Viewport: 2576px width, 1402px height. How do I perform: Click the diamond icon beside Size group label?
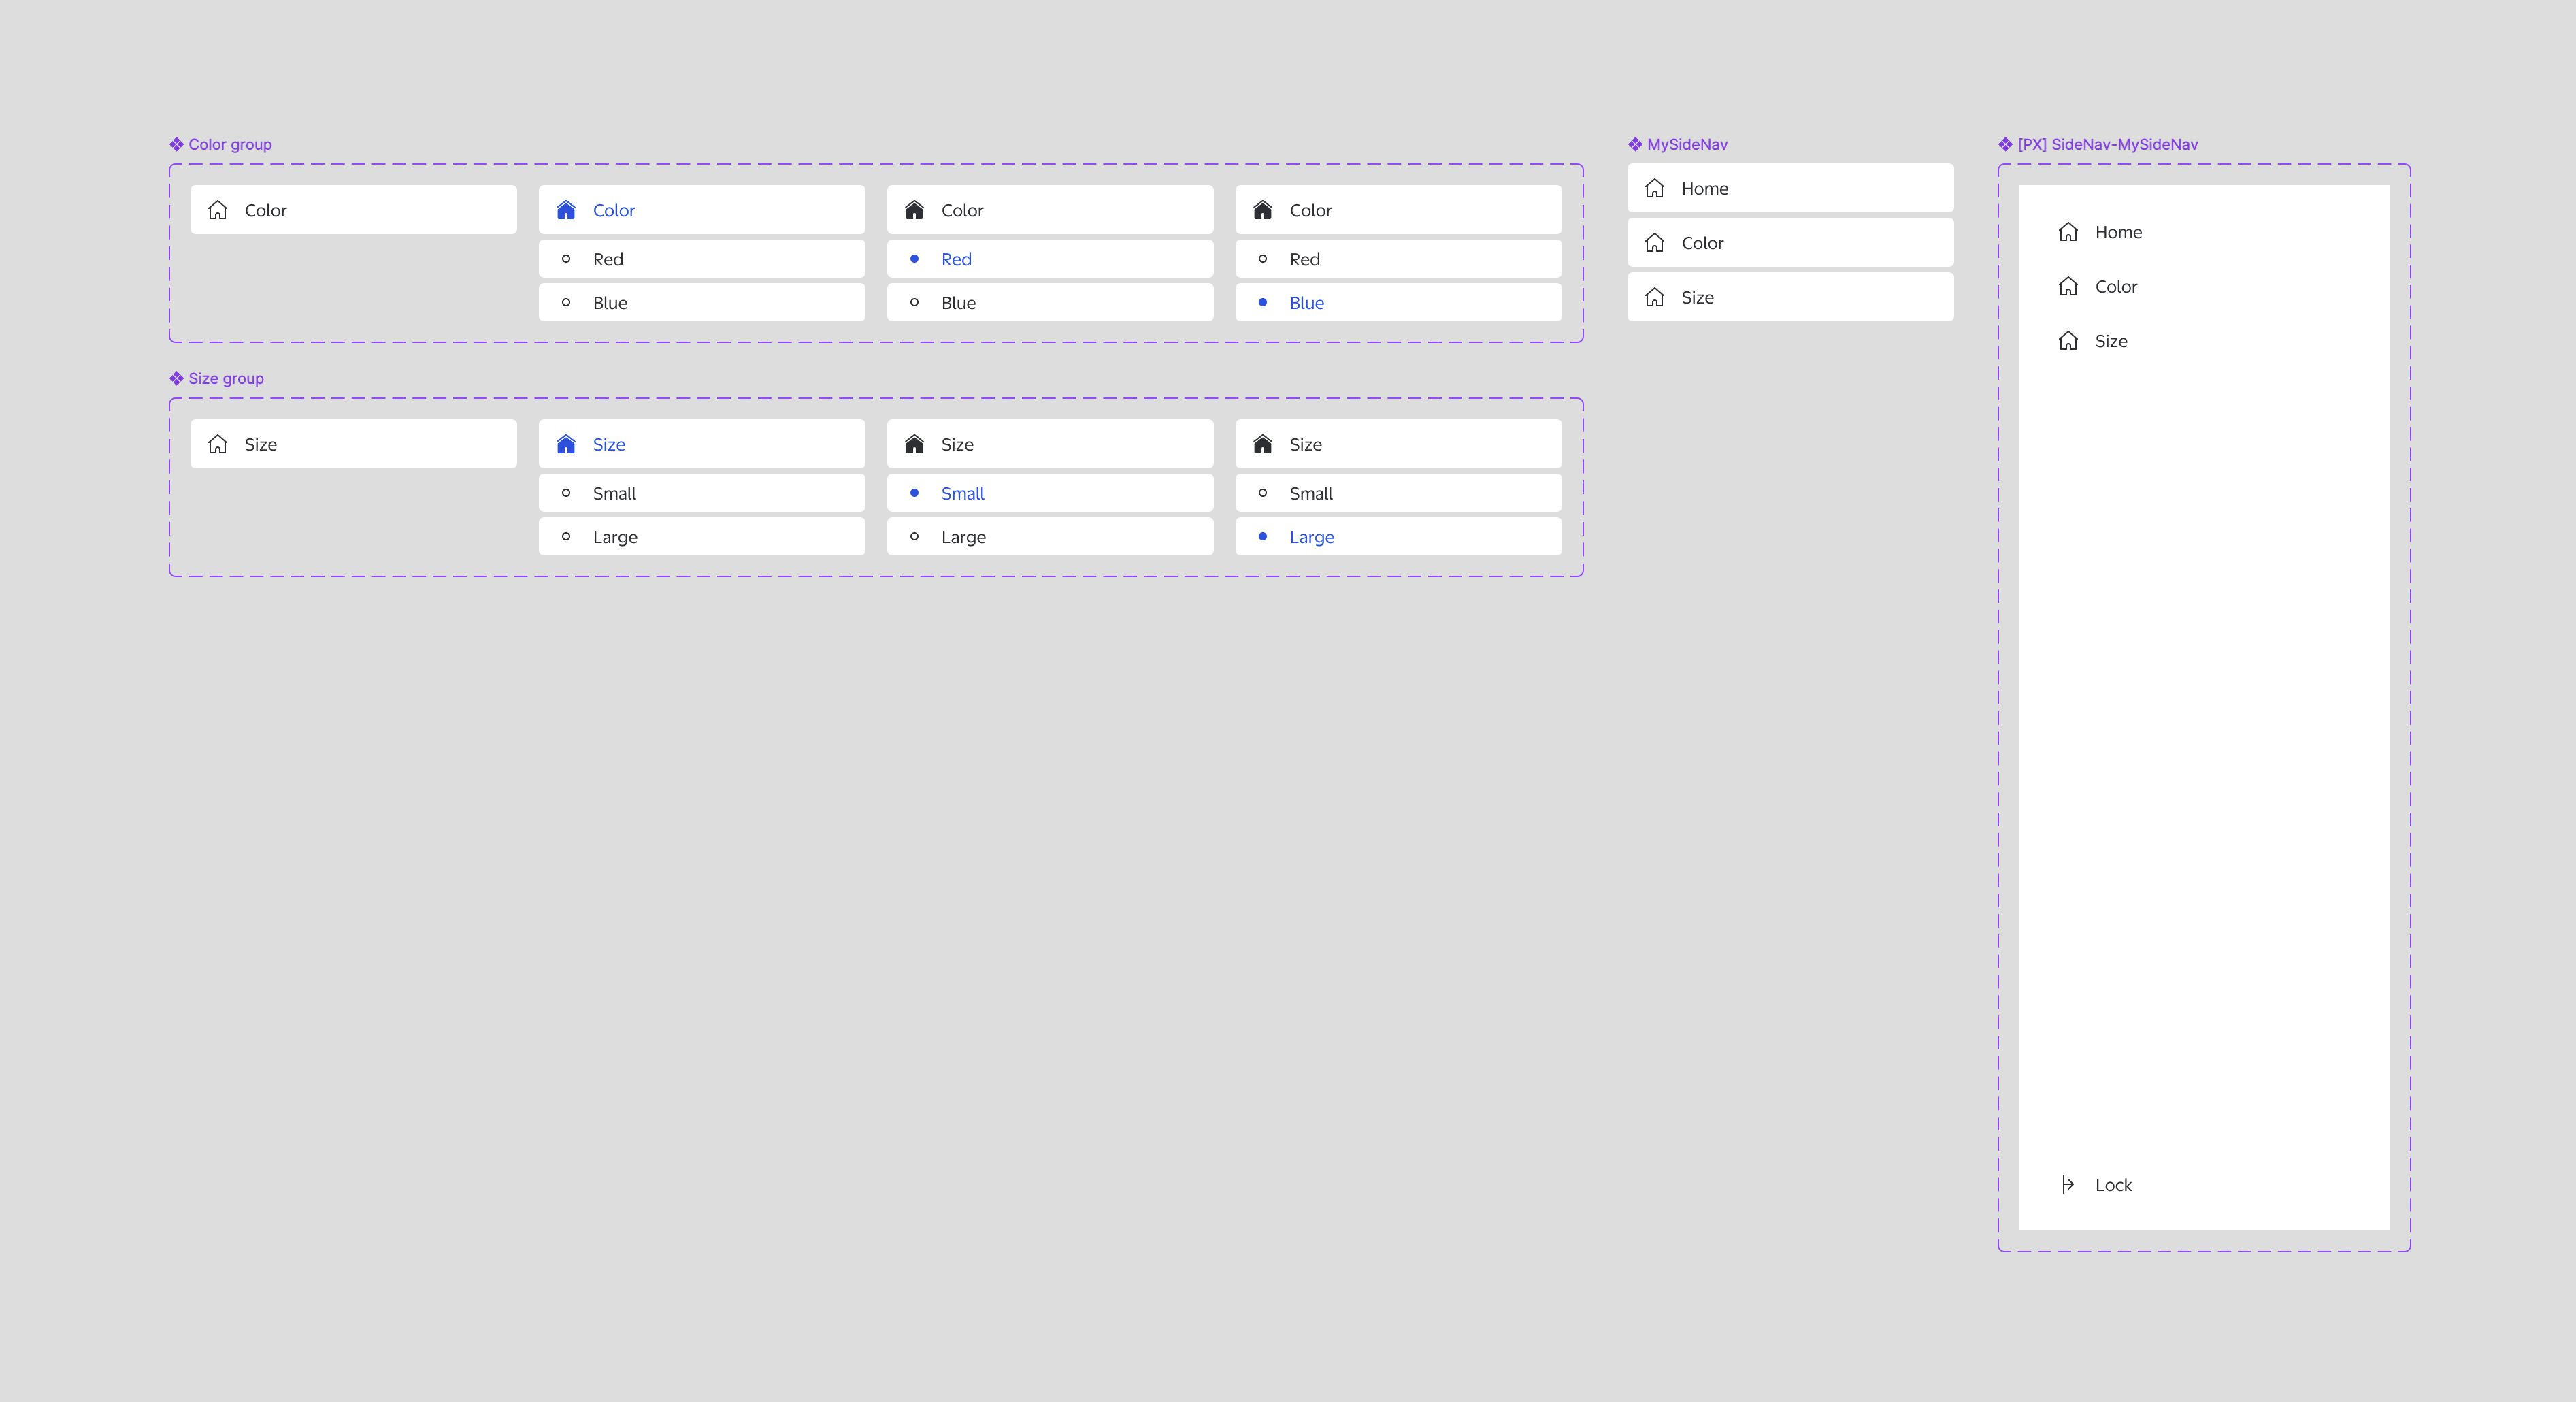coord(176,378)
